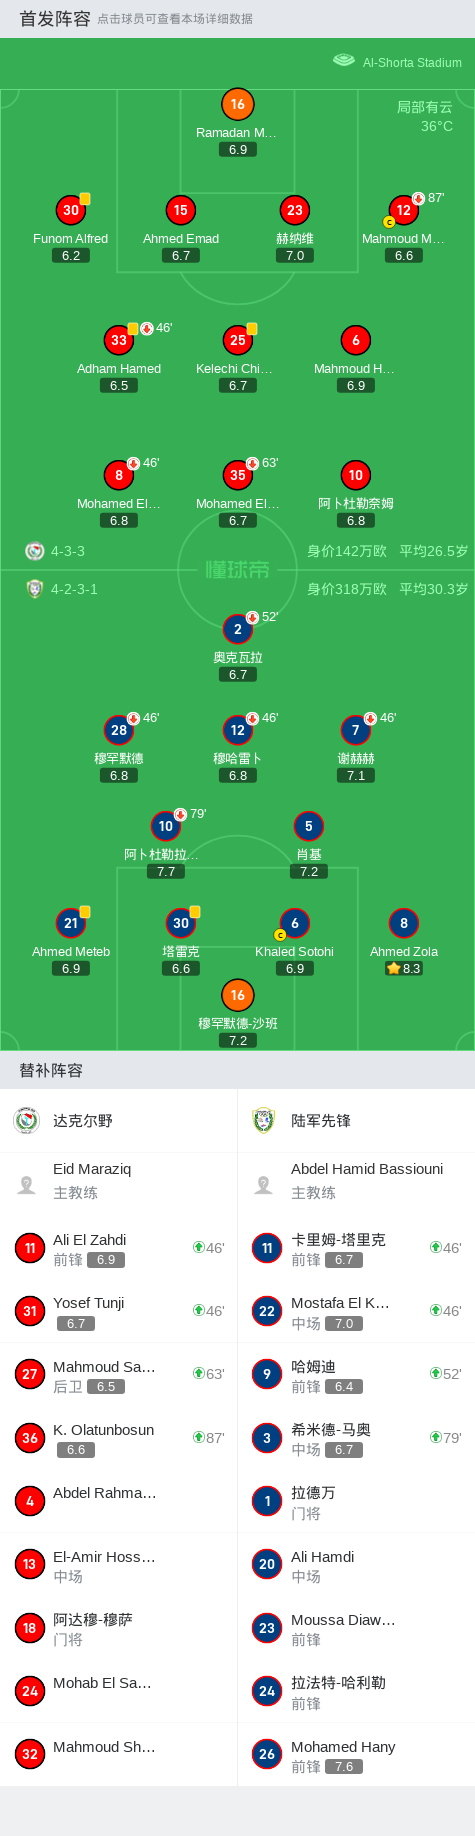This screenshot has width=475, height=1836.
Task: Open Khaled Sotohi captain number 6 badge
Action: pos(294,923)
